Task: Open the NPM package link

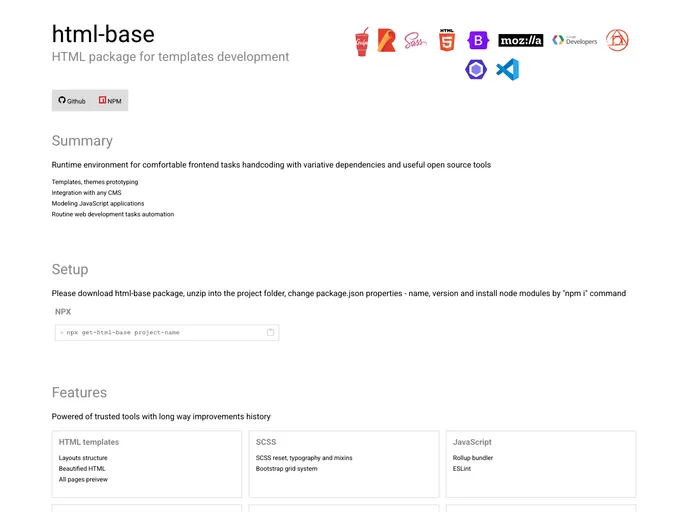Action: 110,101
